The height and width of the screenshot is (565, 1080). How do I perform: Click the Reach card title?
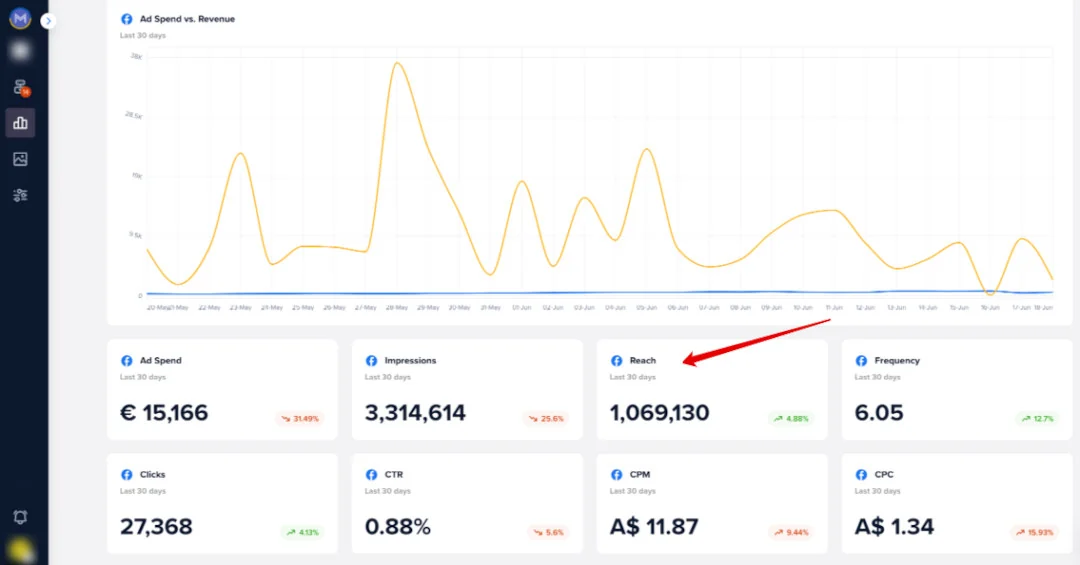click(x=643, y=360)
